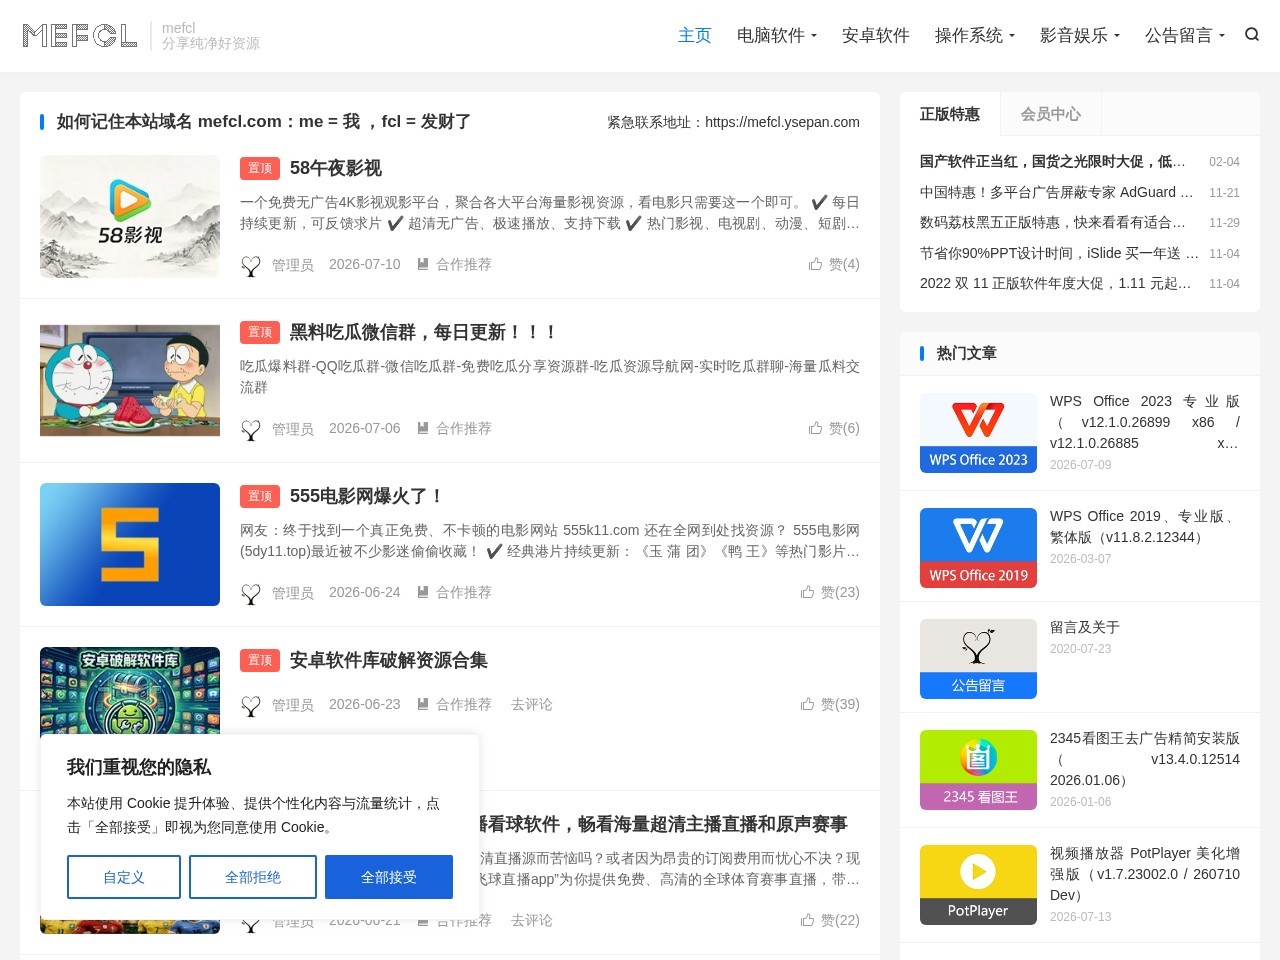Image resolution: width=1280 pixels, height=960 pixels.
Task: Select the 正版特惠 tab
Action: pos(950,114)
